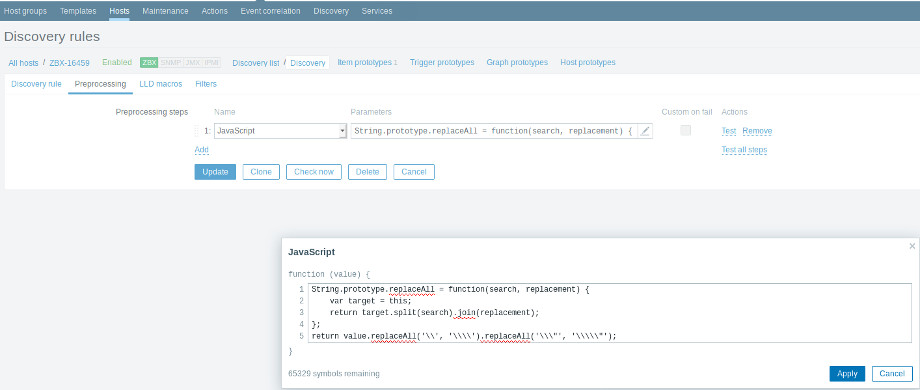Open the Discovery top menu
This screenshot has width=920, height=390.
click(x=331, y=11)
